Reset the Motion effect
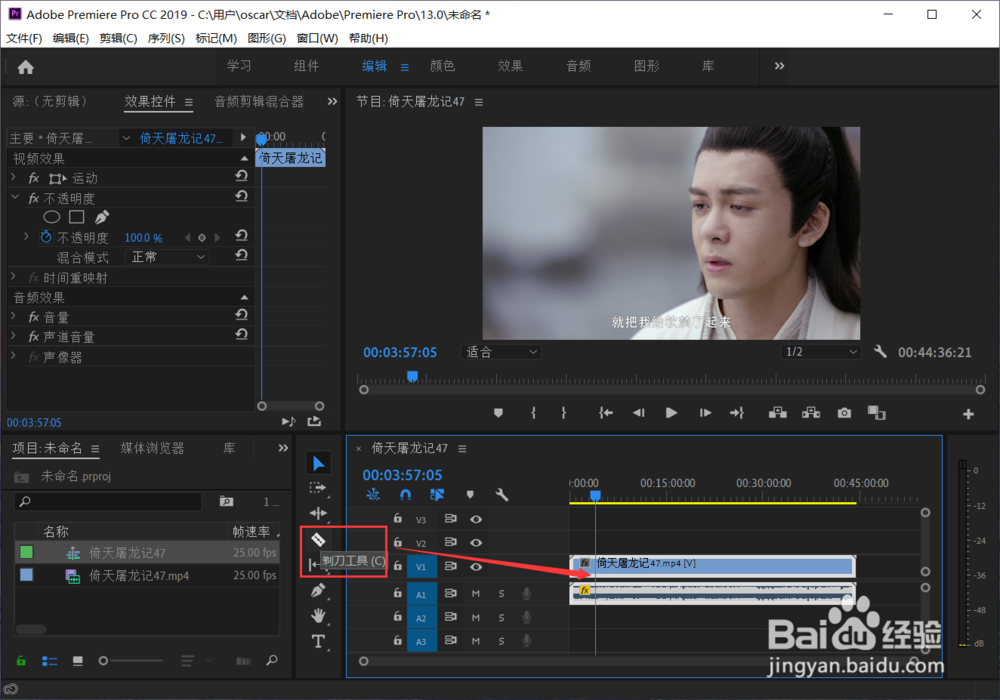 pyautogui.click(x=241, y=175)
